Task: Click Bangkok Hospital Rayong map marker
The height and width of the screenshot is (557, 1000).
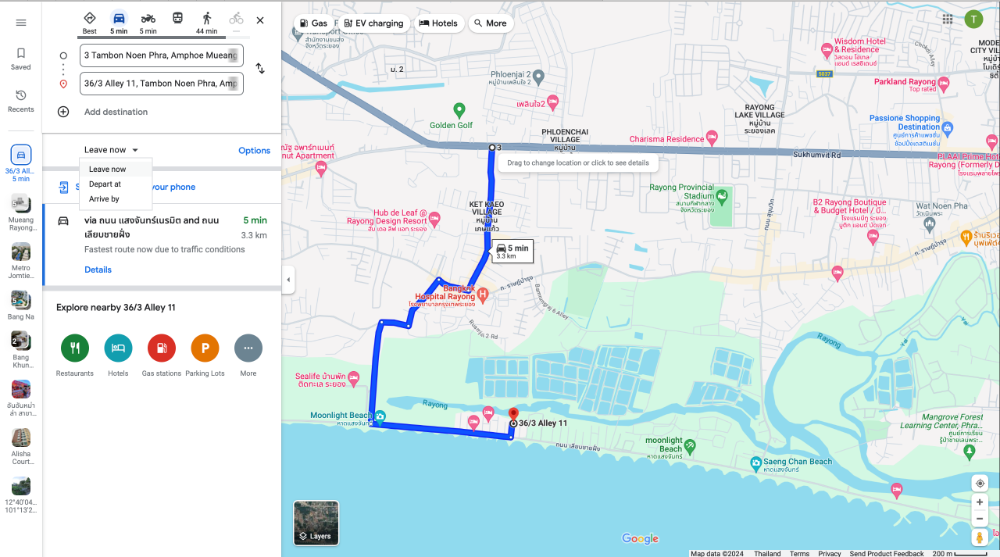Action: pyautogui.click(x=483, y=295)
